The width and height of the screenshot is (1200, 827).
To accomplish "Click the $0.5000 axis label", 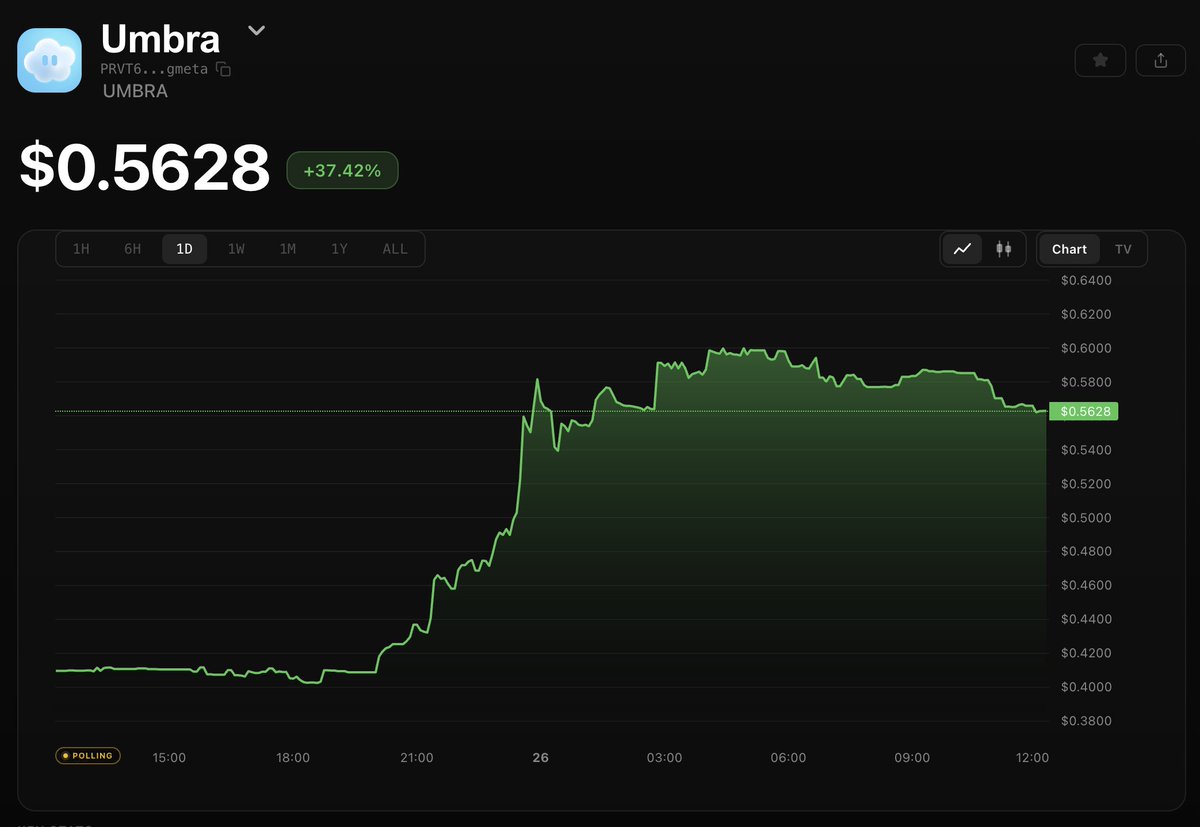I will [1086, 518].
